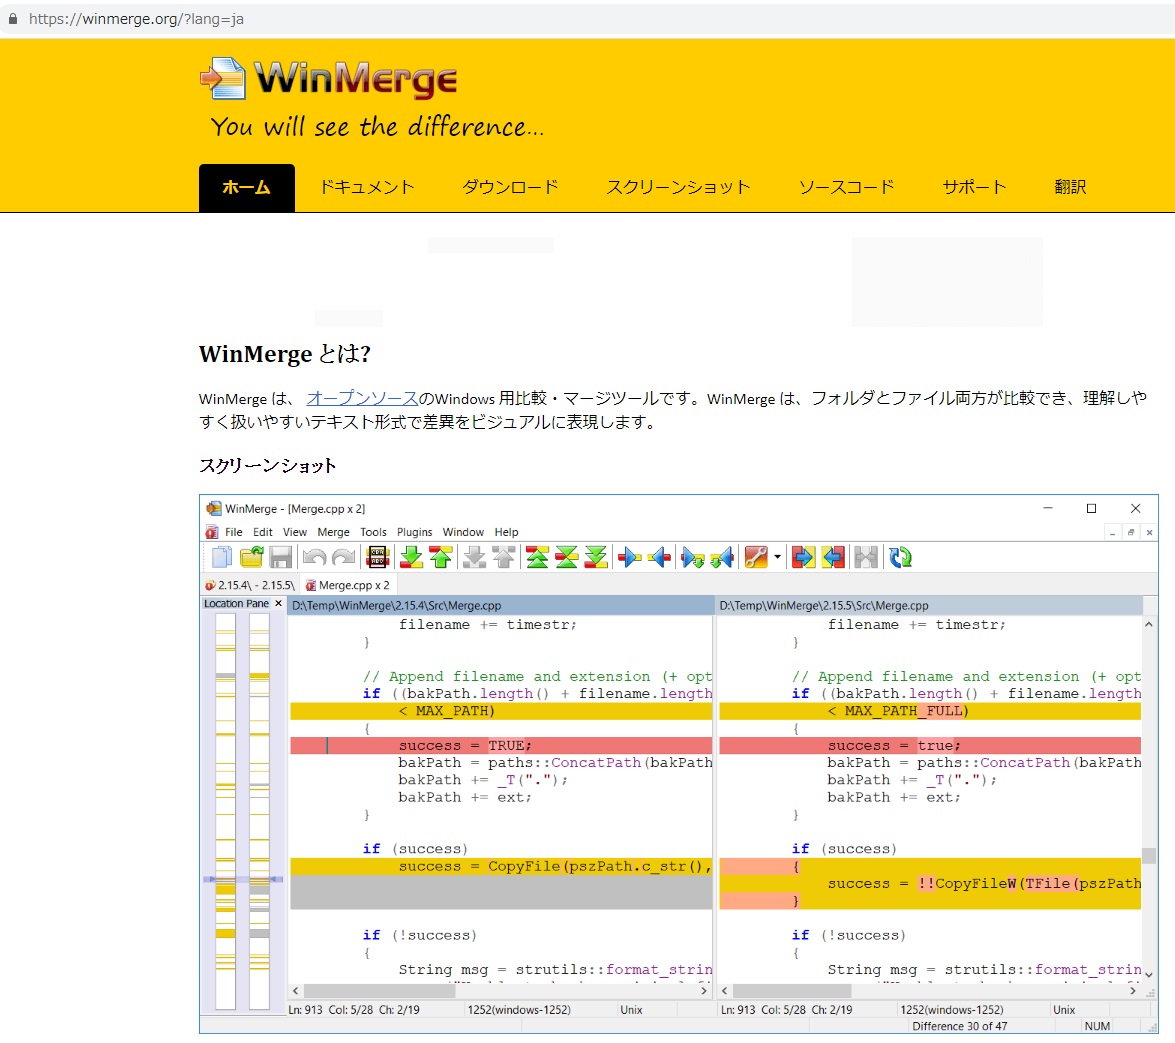This screenshot has width=1175, height=1043.
Task: Open the Tools menu
Action: (373, 532)
